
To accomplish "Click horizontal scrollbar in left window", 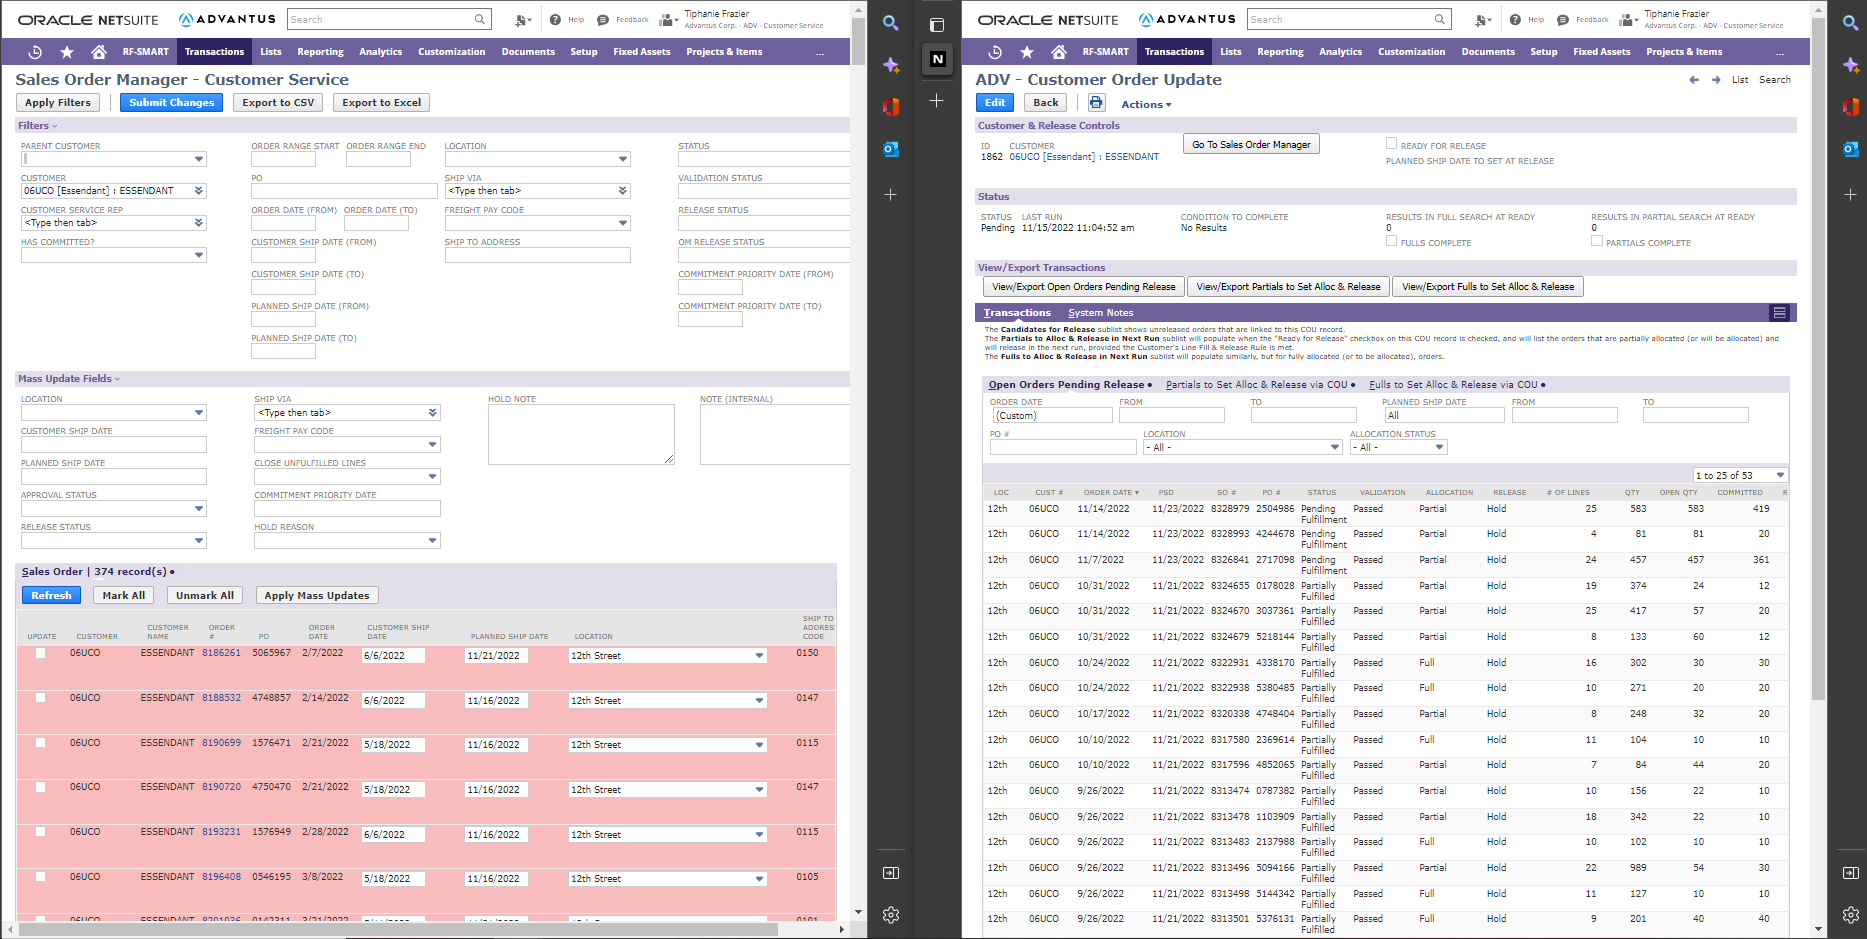I will tap(400, 929).
